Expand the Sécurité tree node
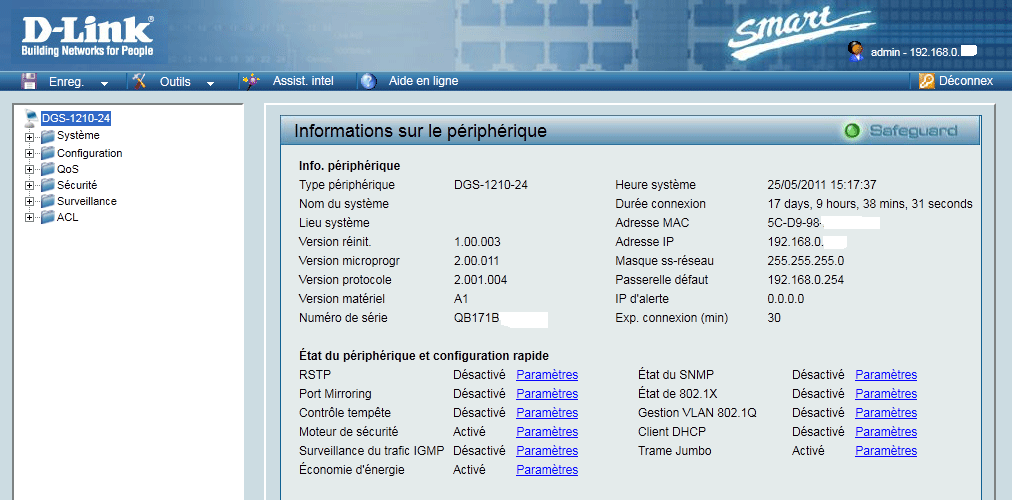Viewport: 1012px width, 500px height. [29, 186]
